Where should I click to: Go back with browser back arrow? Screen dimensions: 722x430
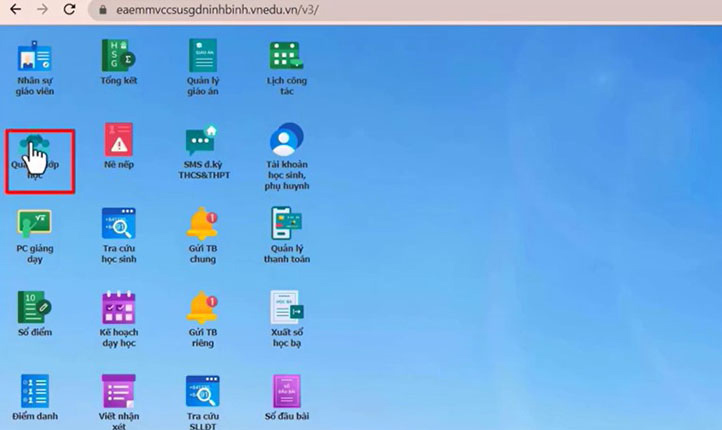point(16,9)
